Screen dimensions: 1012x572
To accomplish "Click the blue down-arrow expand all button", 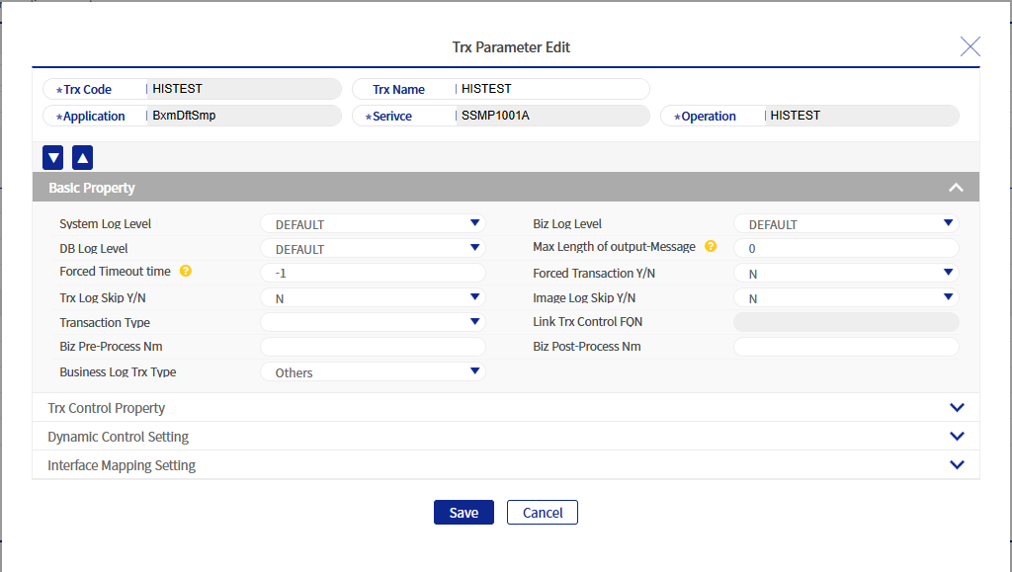I will (53, 157).
